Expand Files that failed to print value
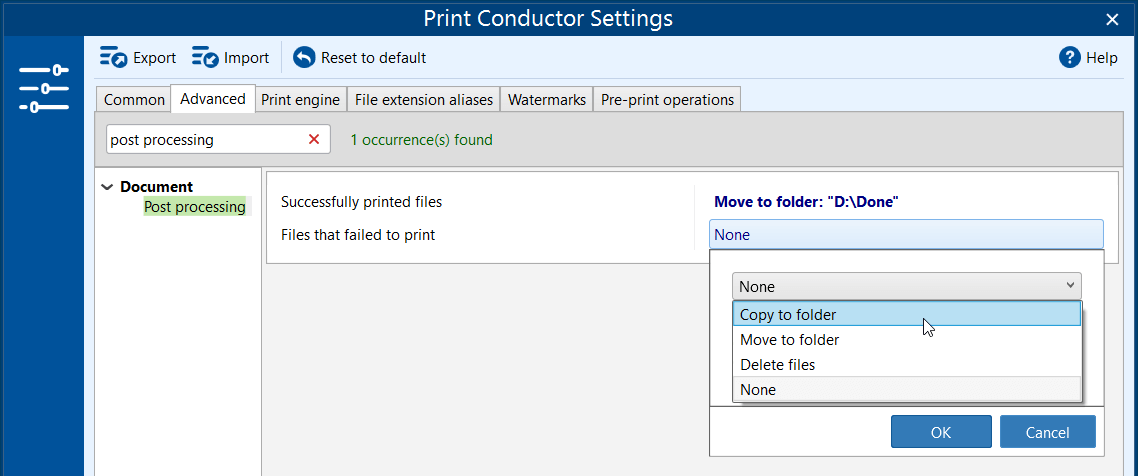Image resolution: width=1138 pixels, height=476 pixels. [x=906, y=235]
